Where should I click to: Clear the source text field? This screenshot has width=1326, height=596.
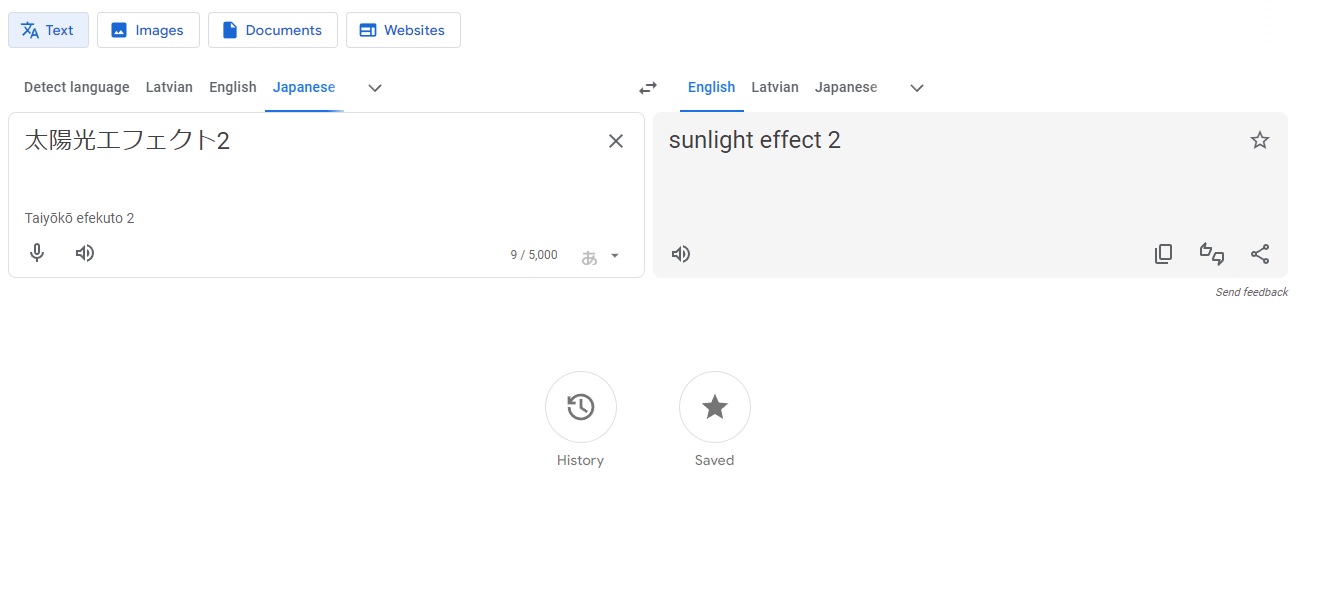pos(616,141)
